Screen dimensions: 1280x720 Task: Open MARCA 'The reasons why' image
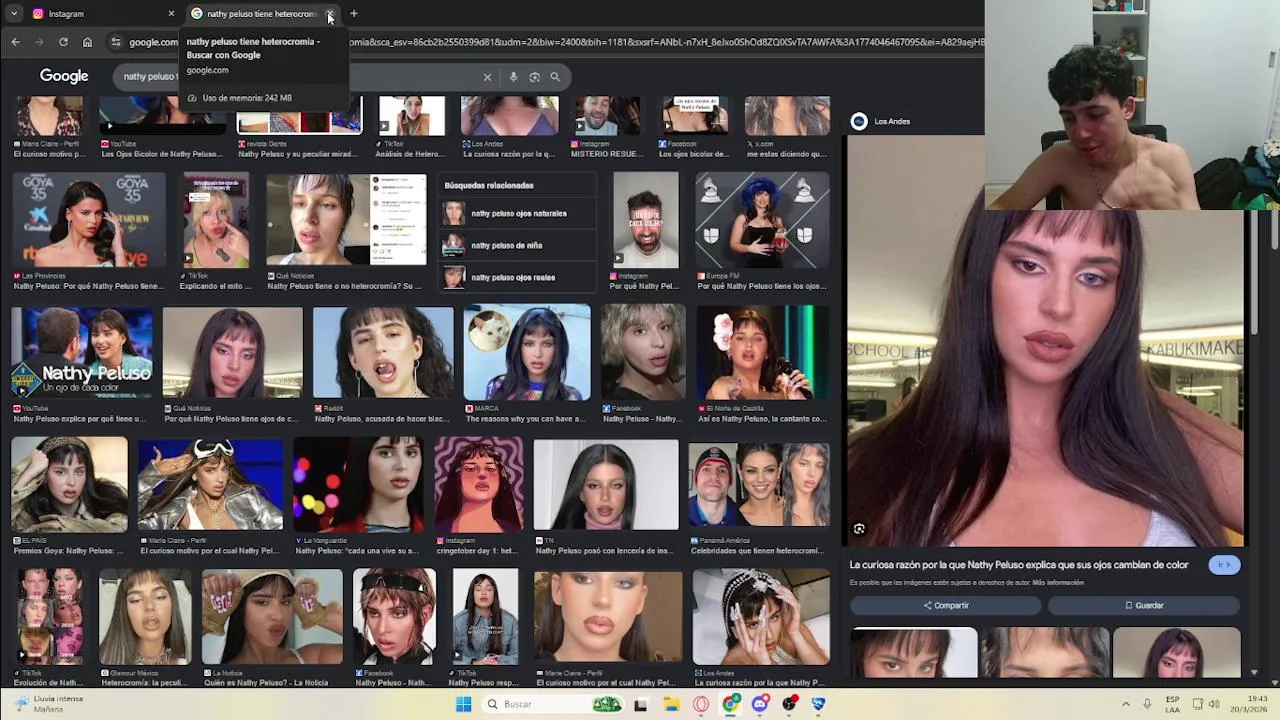tap(527, 352)
